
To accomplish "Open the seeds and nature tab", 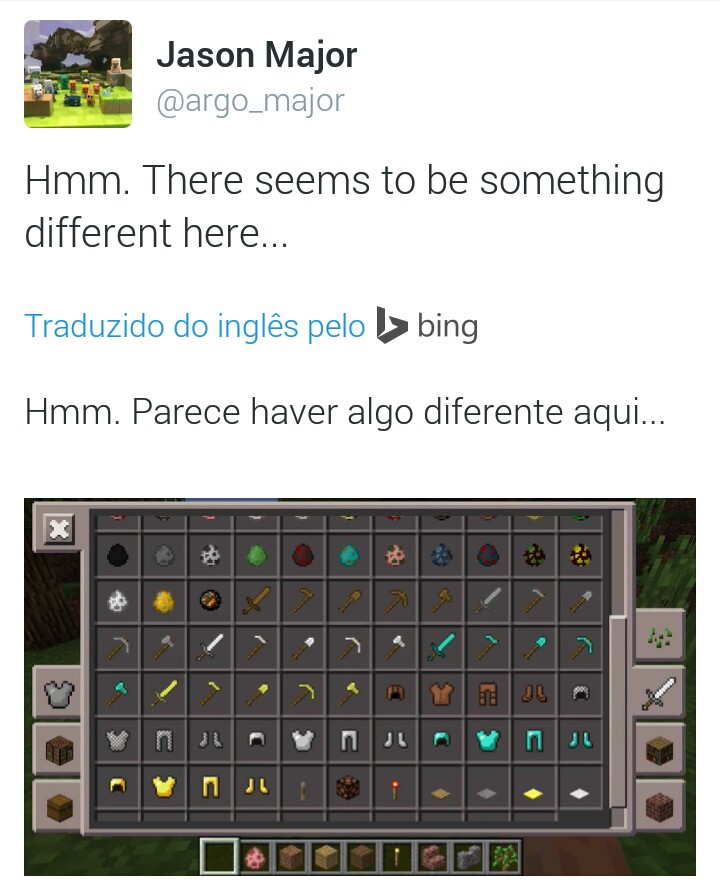I will point(658,636).
